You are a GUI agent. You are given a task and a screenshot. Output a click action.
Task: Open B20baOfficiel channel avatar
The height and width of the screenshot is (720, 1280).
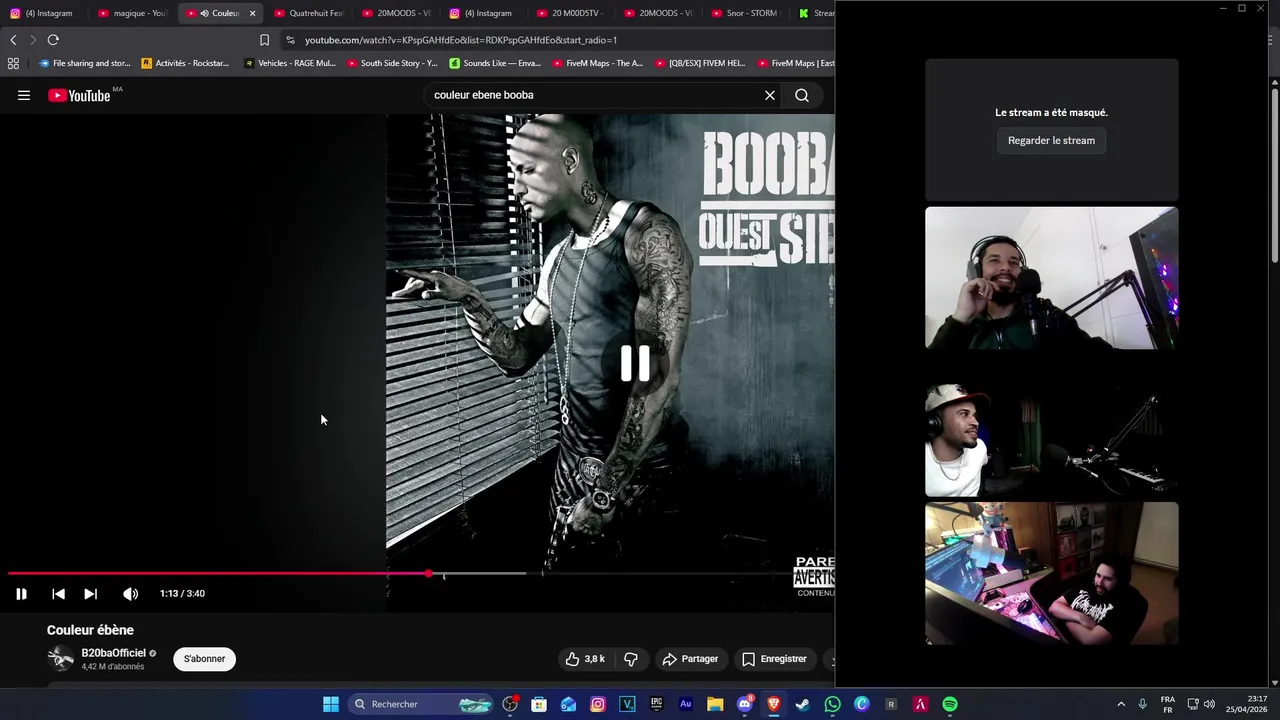pos(61,658)
